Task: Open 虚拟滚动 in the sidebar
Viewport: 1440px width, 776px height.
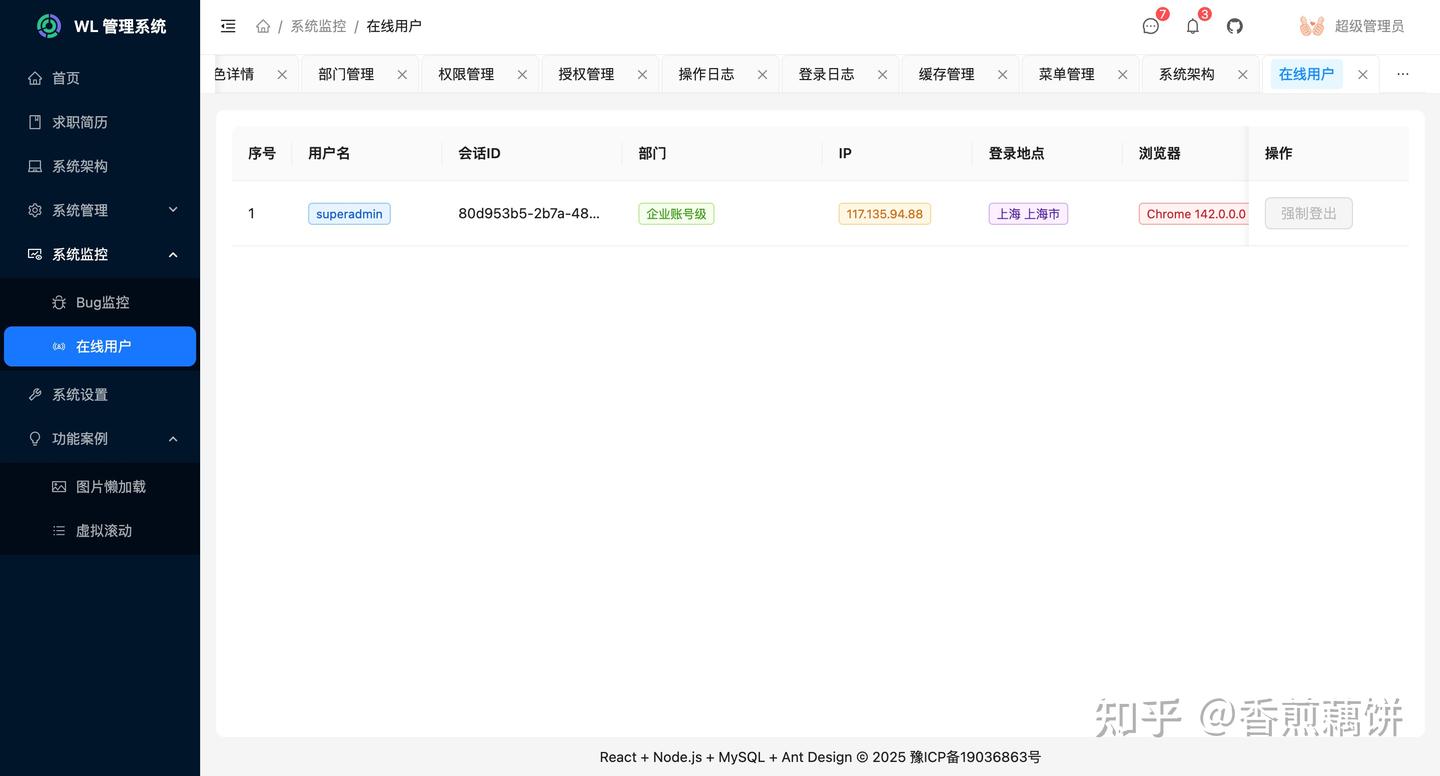Action: [x=100, y=530]
